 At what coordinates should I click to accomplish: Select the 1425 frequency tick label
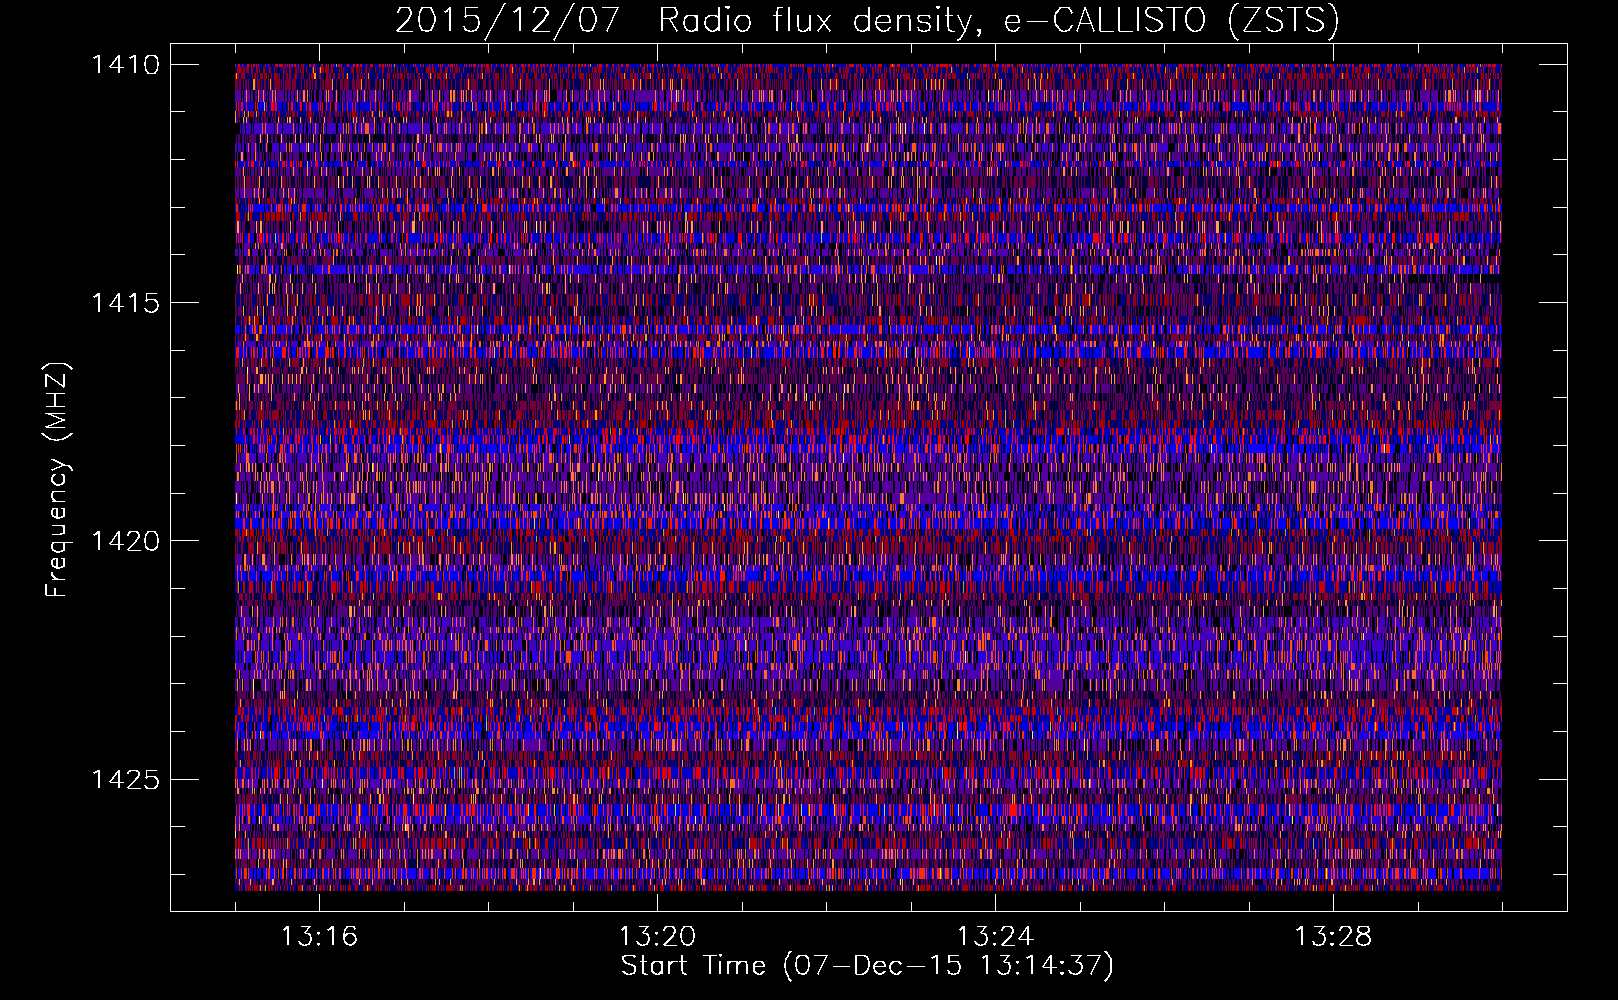click(126, 779)
